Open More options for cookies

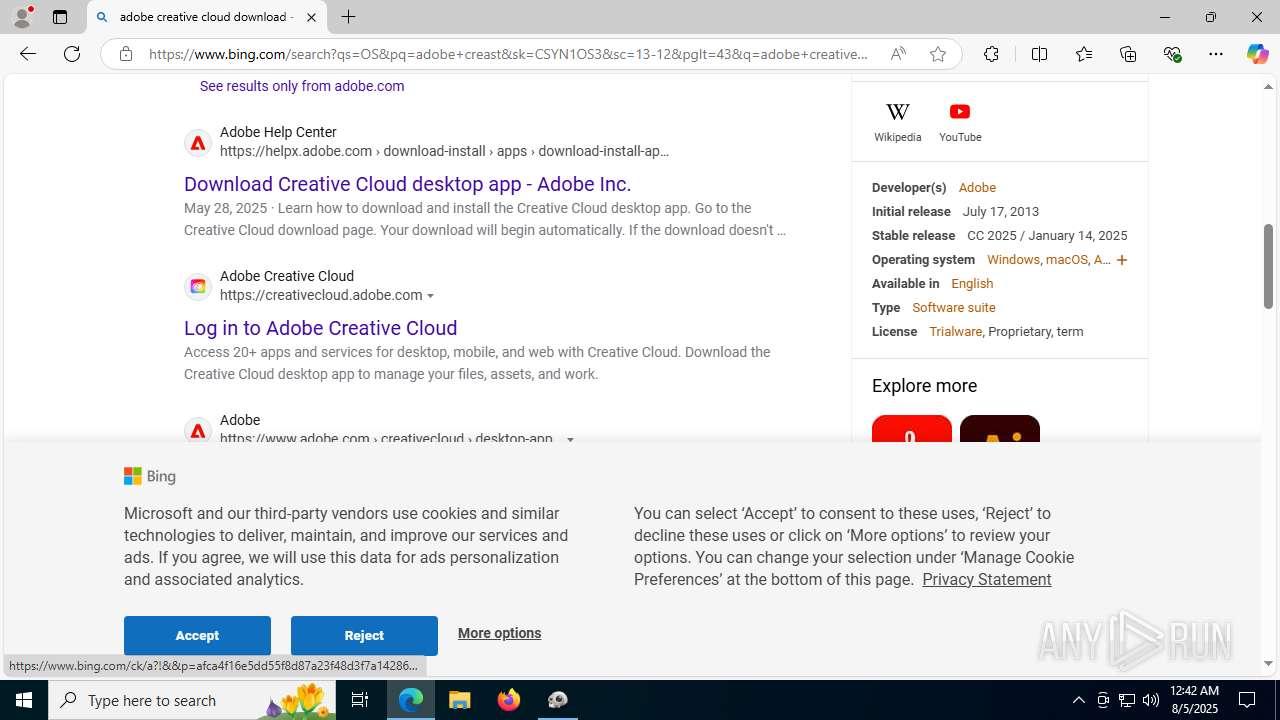point(499,633)
